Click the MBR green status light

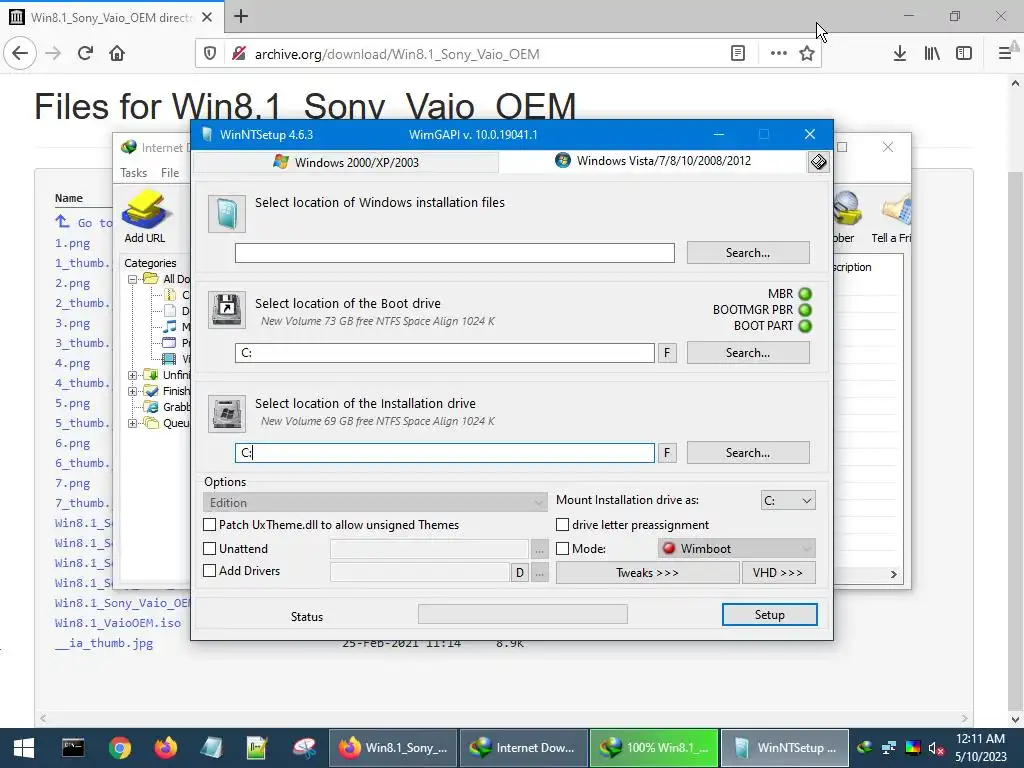pyautogui.click(x=805, y=294)
